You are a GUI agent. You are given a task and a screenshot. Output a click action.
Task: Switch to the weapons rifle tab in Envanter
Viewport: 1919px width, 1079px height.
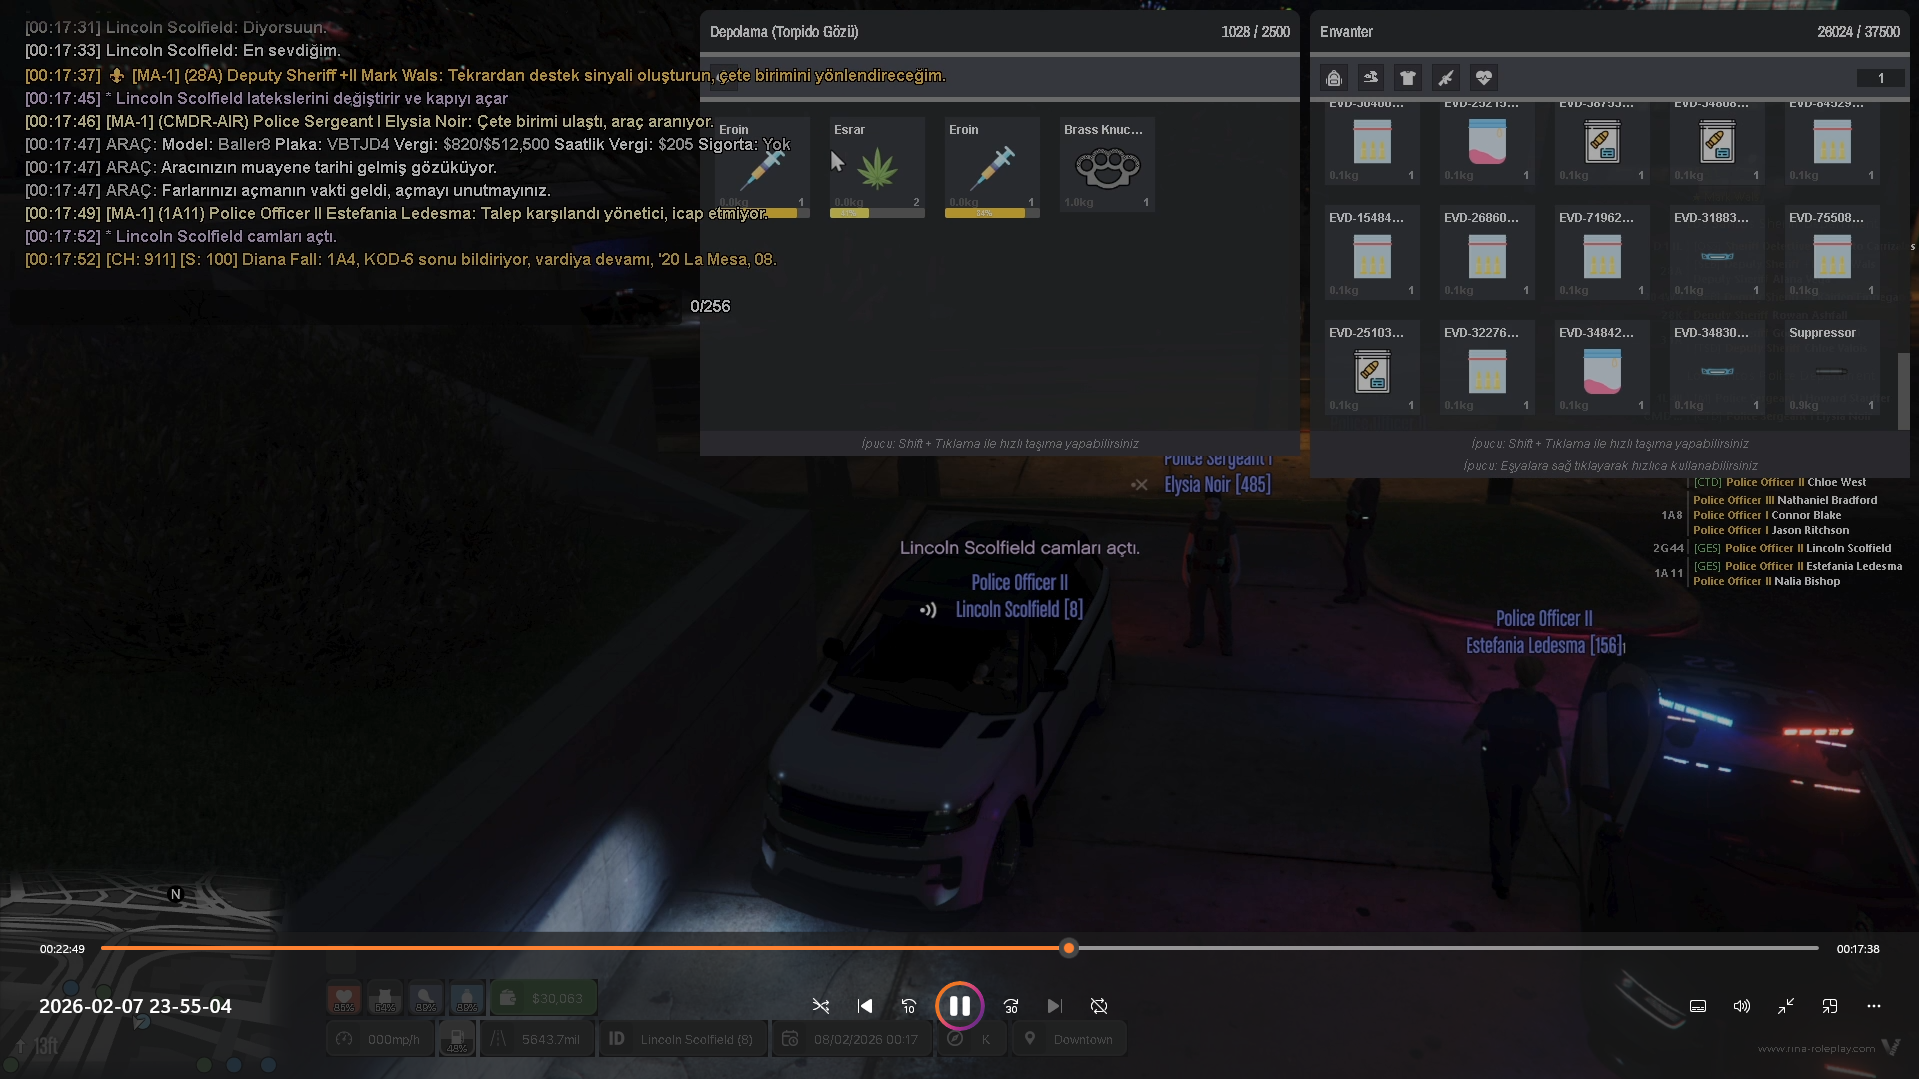[1446, 78]
